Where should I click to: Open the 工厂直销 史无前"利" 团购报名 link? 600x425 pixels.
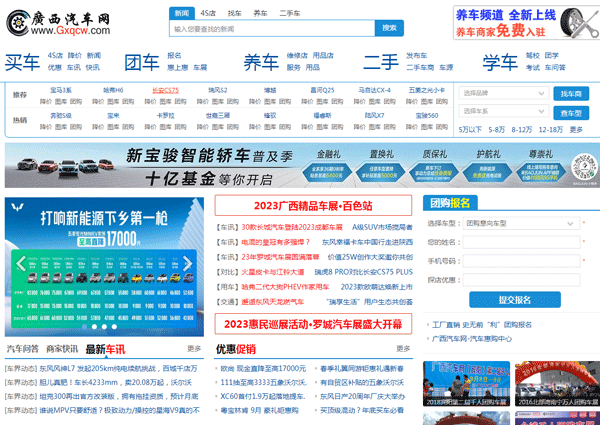(x=482, y=325)
